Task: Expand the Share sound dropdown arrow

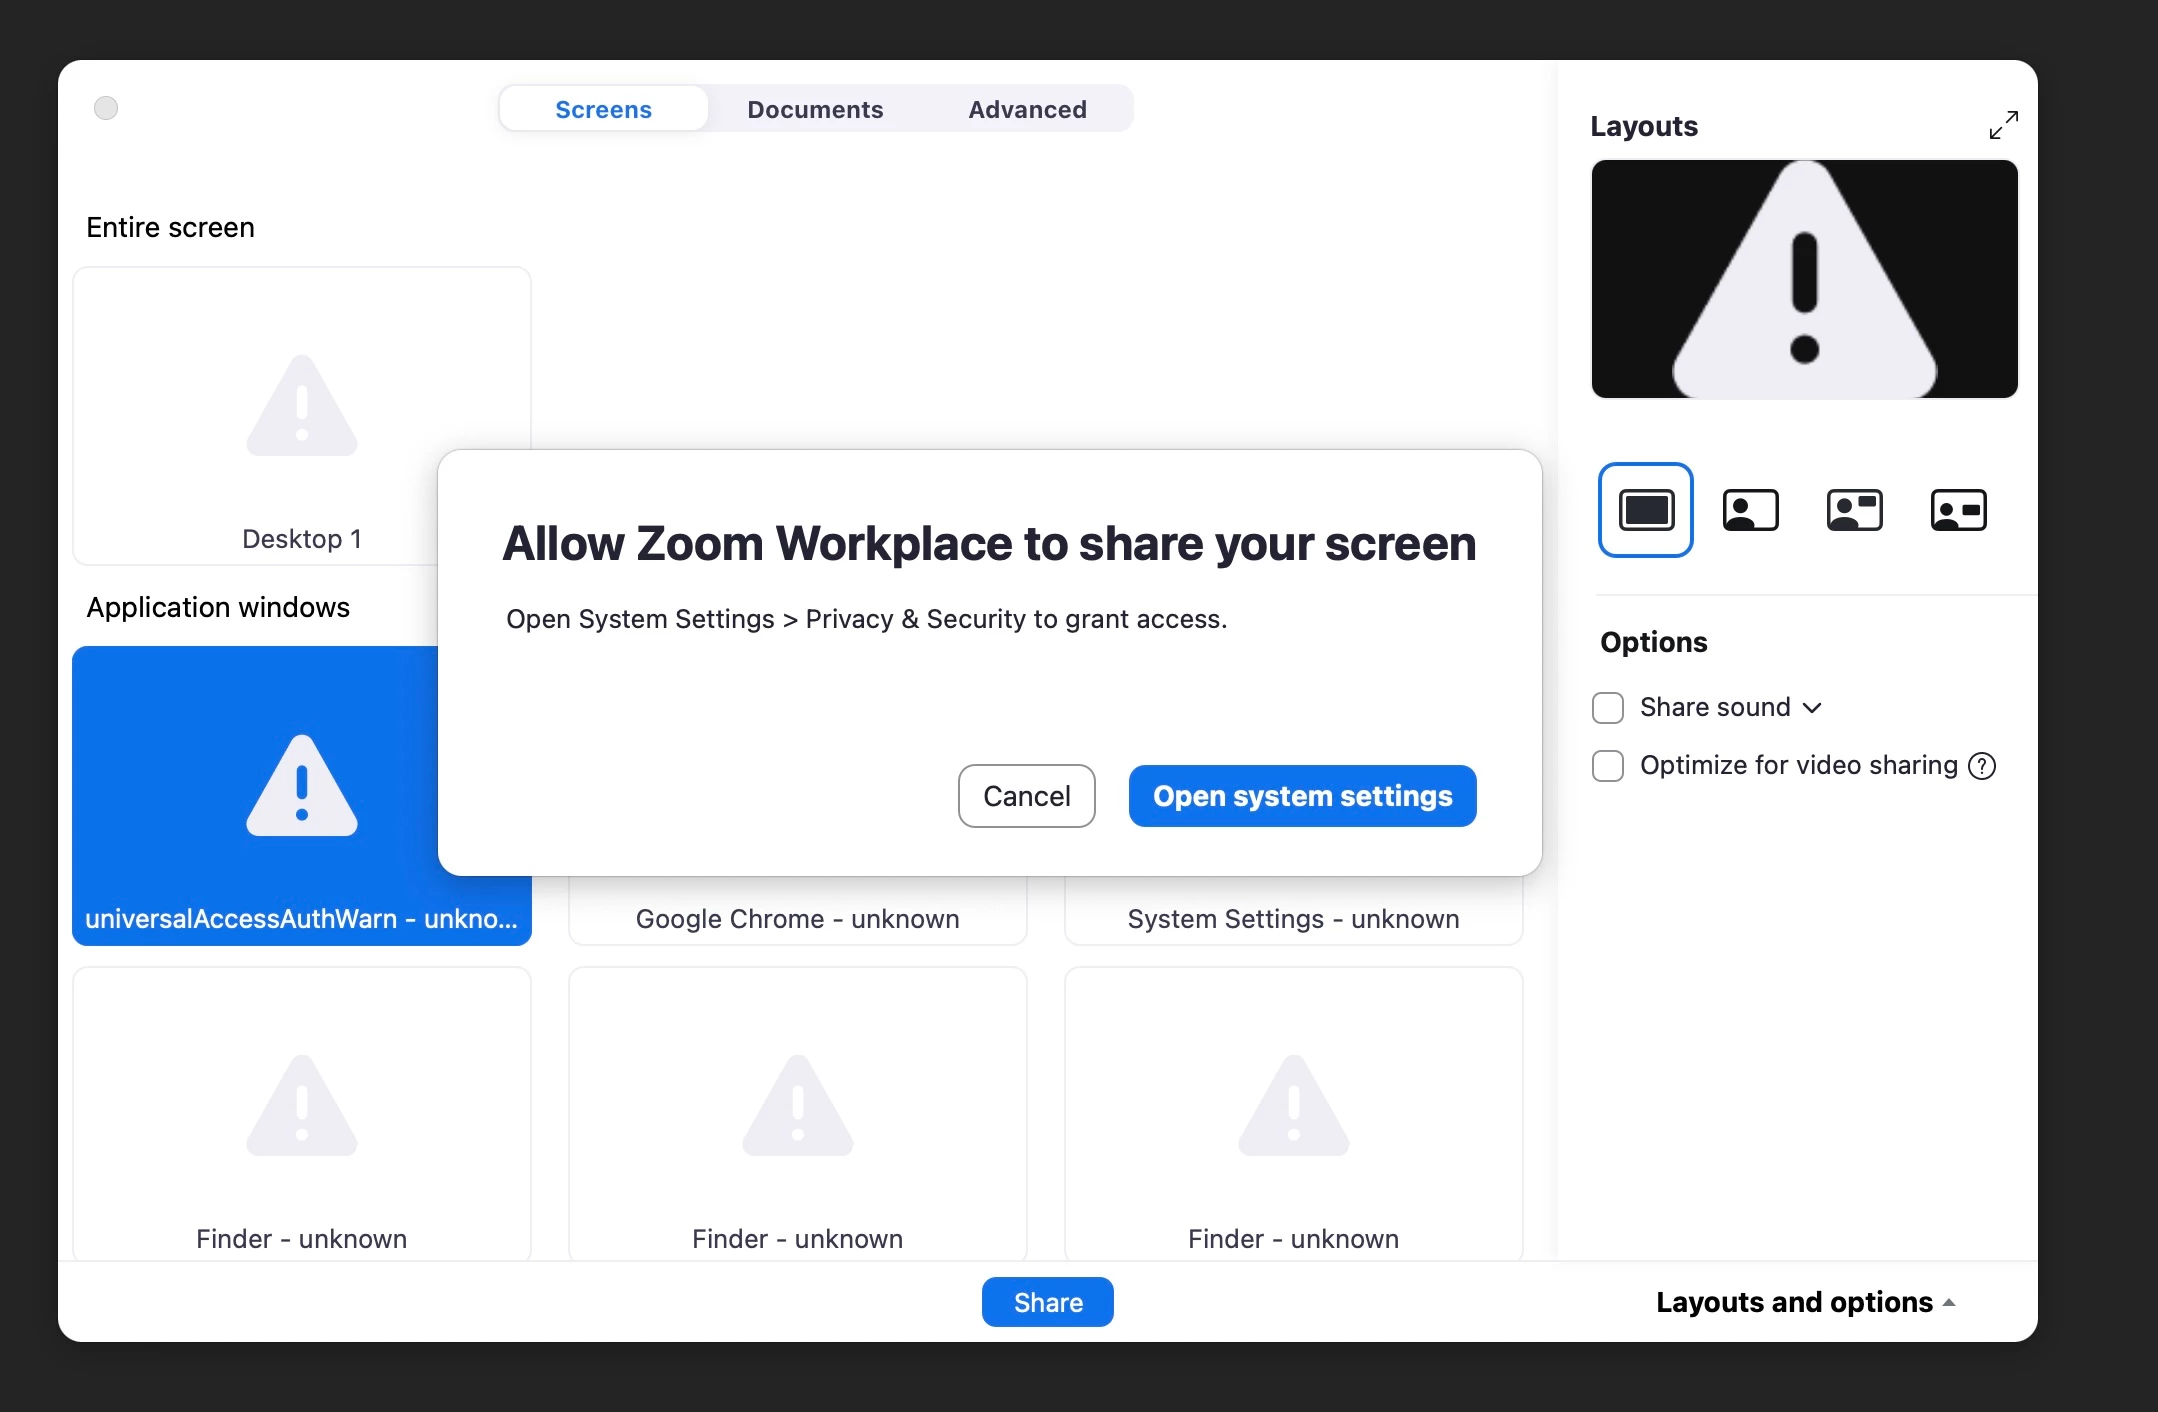Action: coord(1813,708)
